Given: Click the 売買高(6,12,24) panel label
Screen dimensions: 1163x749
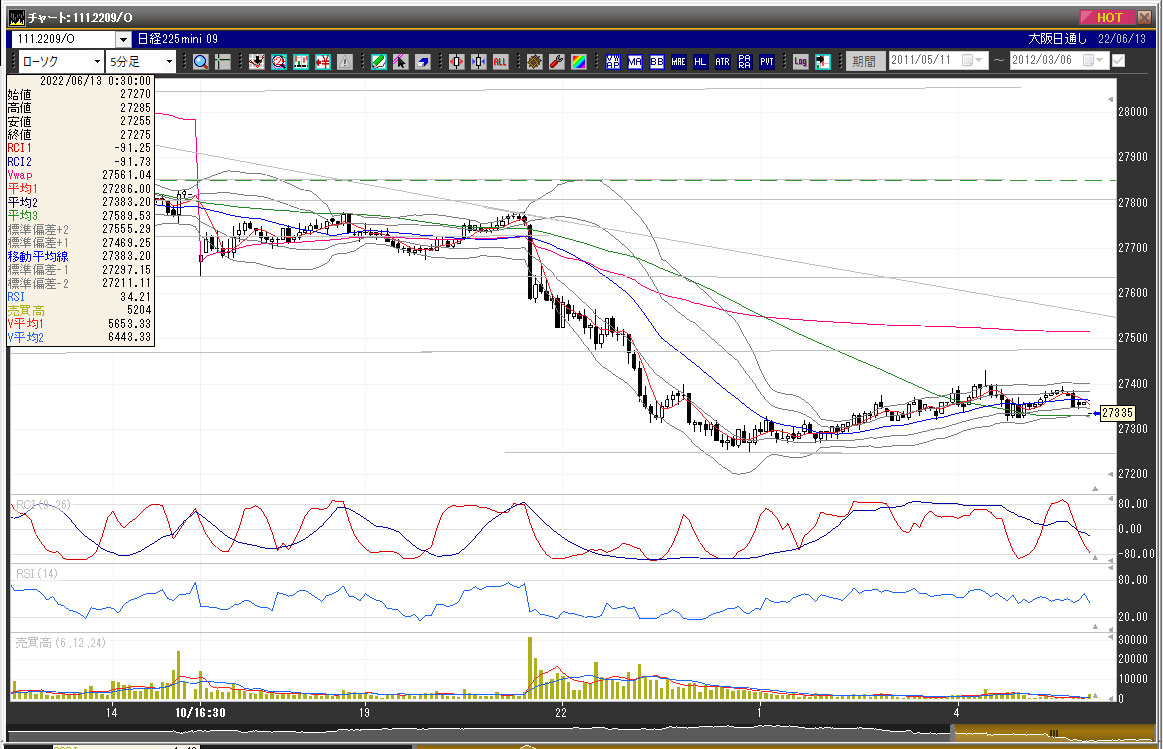Looking at the screenshot, I should pyautogui.click(x=60, y=642).
